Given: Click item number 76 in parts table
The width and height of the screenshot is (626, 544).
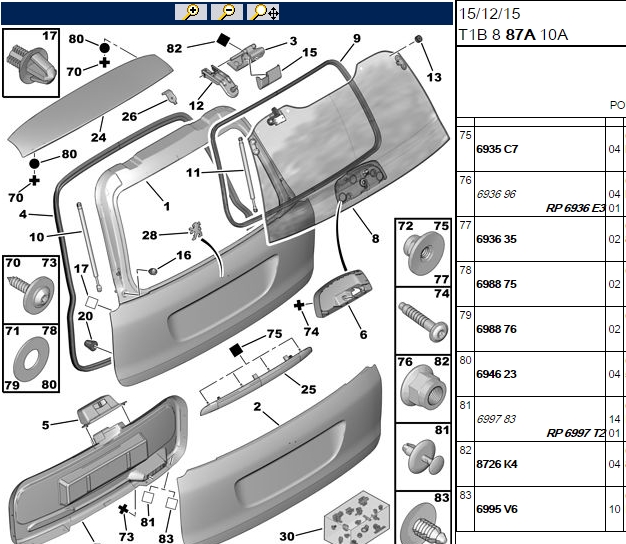Looking at the screenshot, I should [465, 180].
